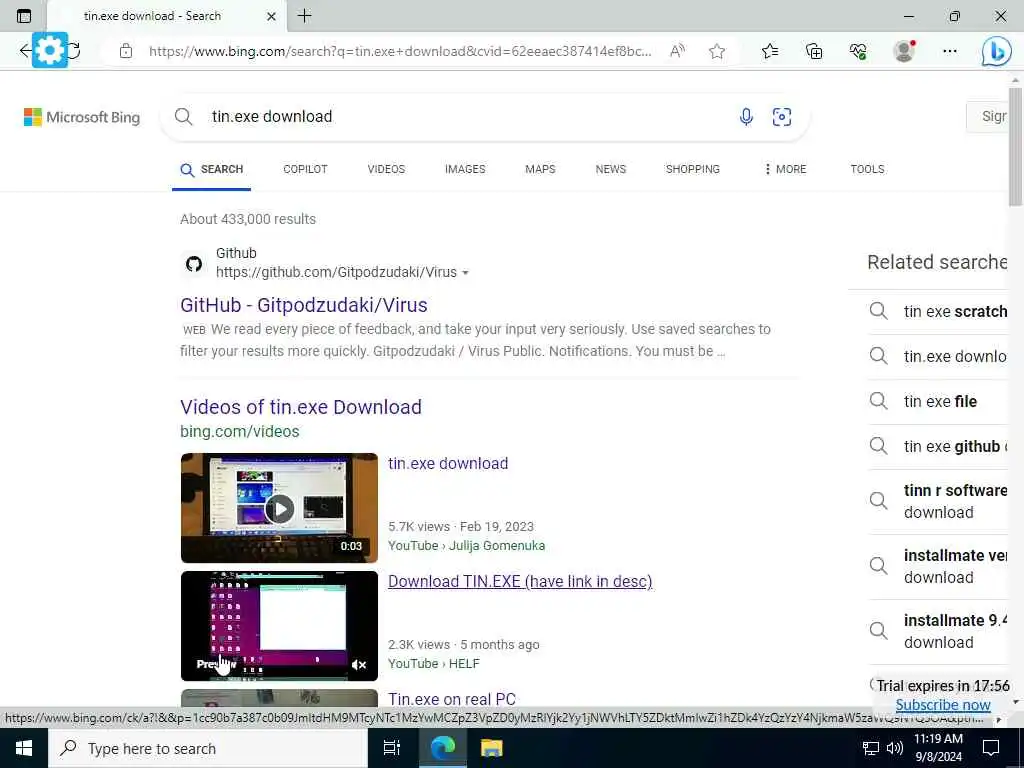The image size is (1024, 768).
Task: Click the address bar URL
Action: (400, 51)
